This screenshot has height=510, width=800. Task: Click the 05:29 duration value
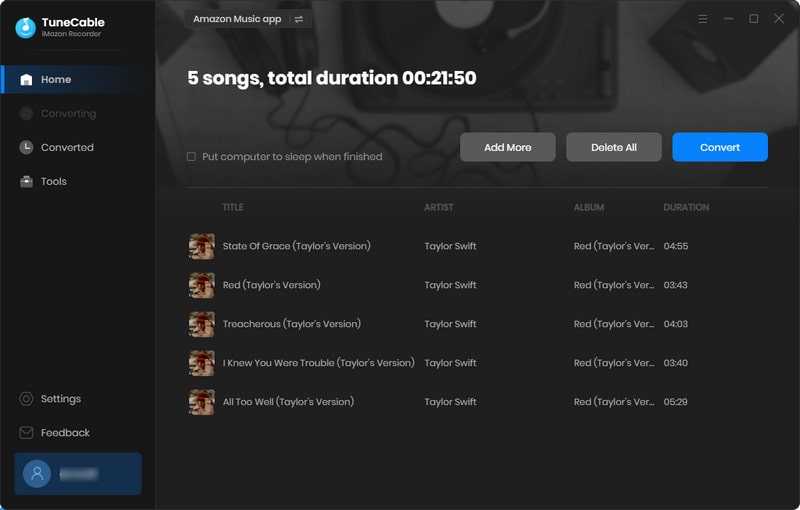[x=676, y=402]
